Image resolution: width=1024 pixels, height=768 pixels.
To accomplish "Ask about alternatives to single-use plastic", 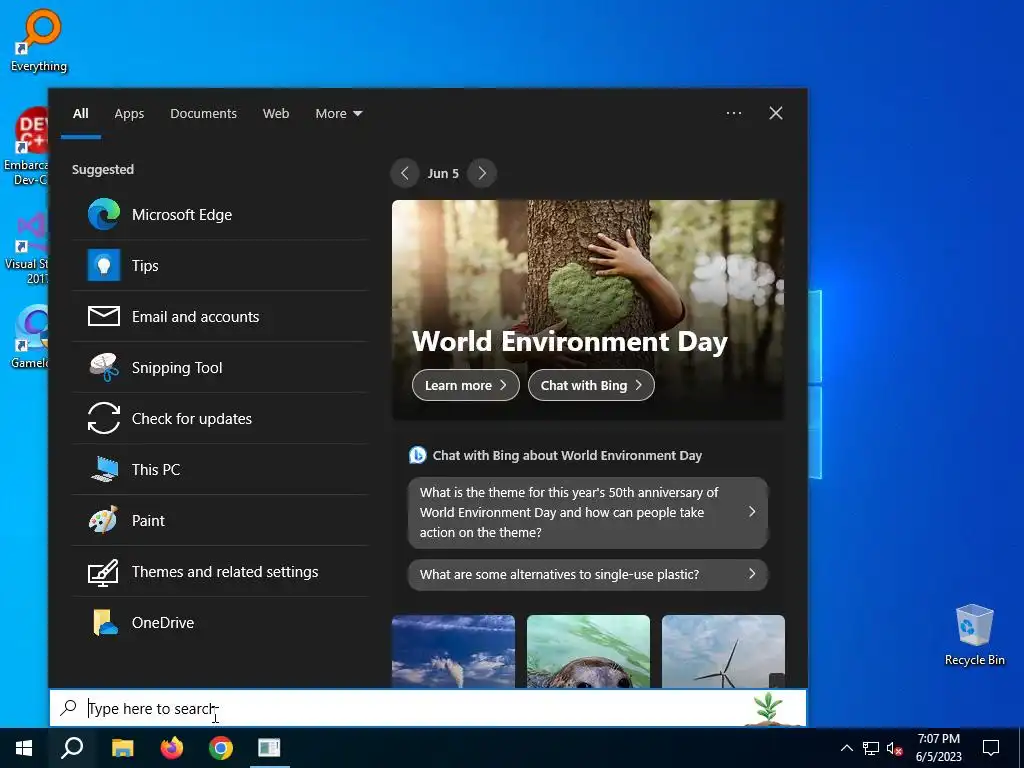I will [x=588, y=575].
